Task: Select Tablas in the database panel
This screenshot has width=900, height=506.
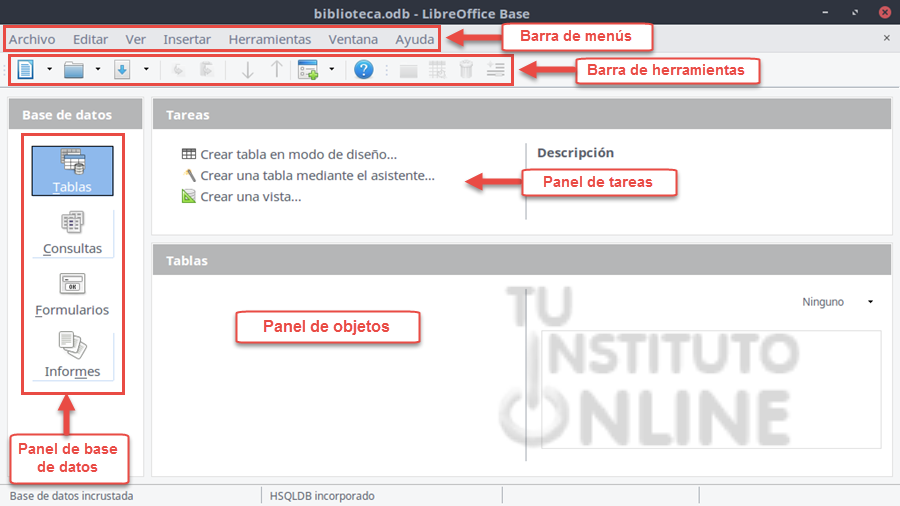Action: [x=72, y=171]
